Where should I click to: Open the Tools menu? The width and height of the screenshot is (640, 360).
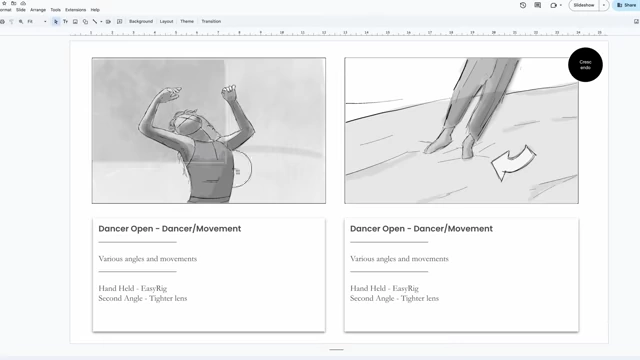(56, 10)
